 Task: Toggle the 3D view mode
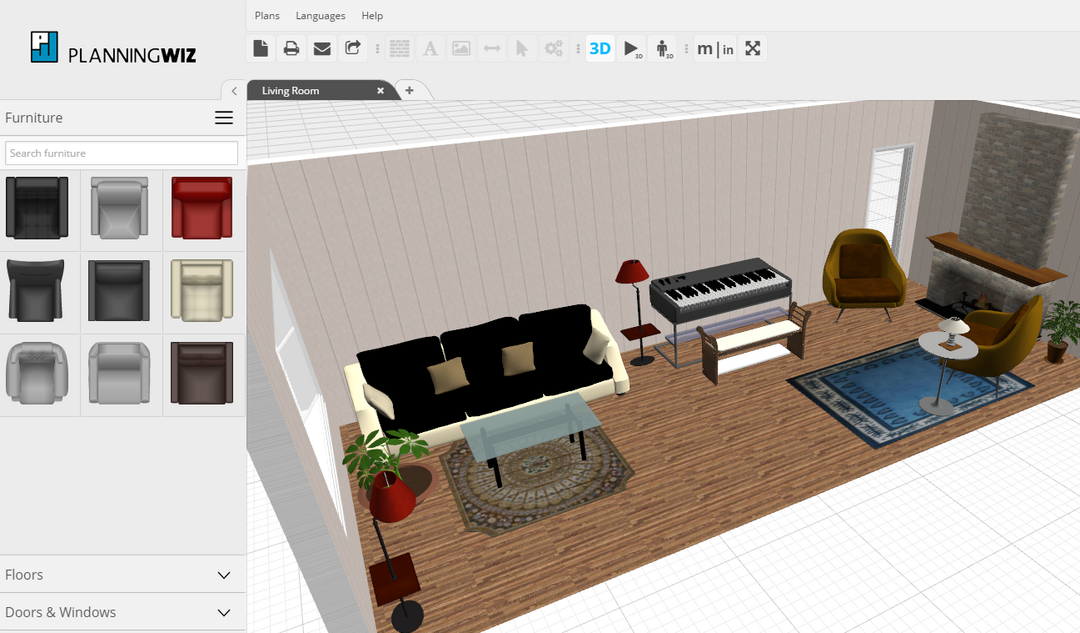tap(600, 48)
